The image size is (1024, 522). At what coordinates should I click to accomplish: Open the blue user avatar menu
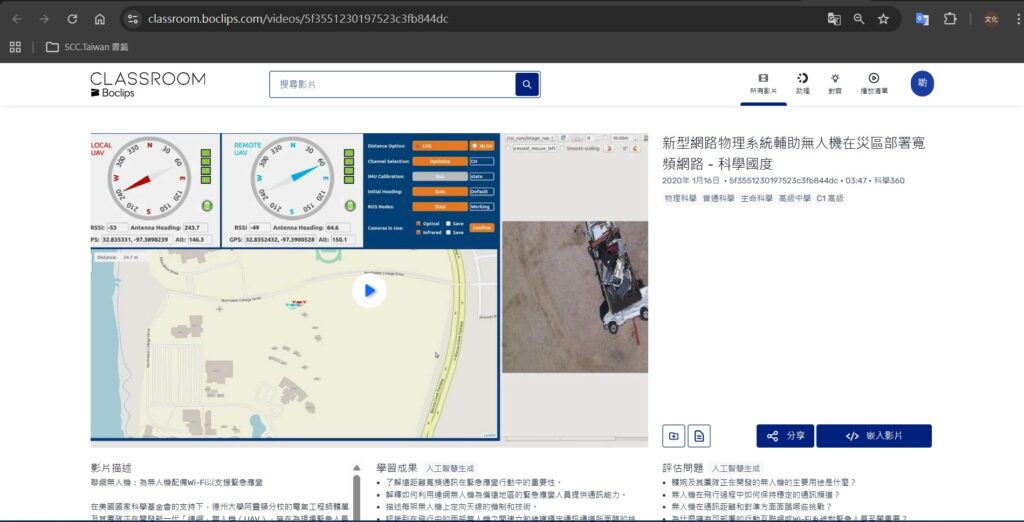[921, 84]
